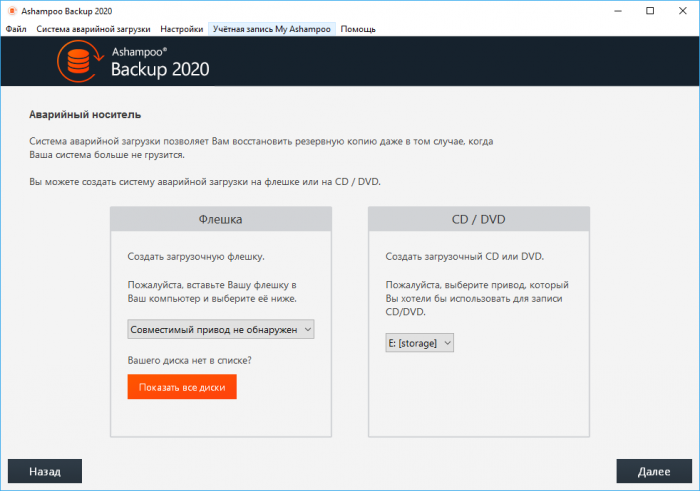
Task: Click the Показать все диски button
Action: click(182, 386)
